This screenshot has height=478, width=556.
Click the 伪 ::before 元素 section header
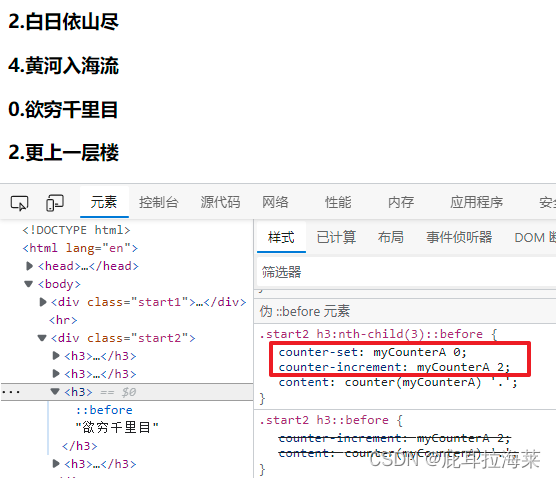coord(305,311)
